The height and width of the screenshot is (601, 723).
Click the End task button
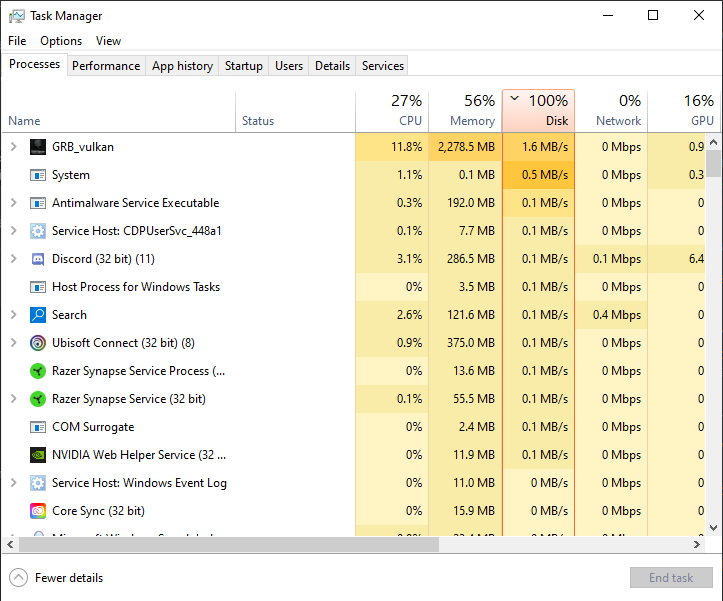click(671, 577)
